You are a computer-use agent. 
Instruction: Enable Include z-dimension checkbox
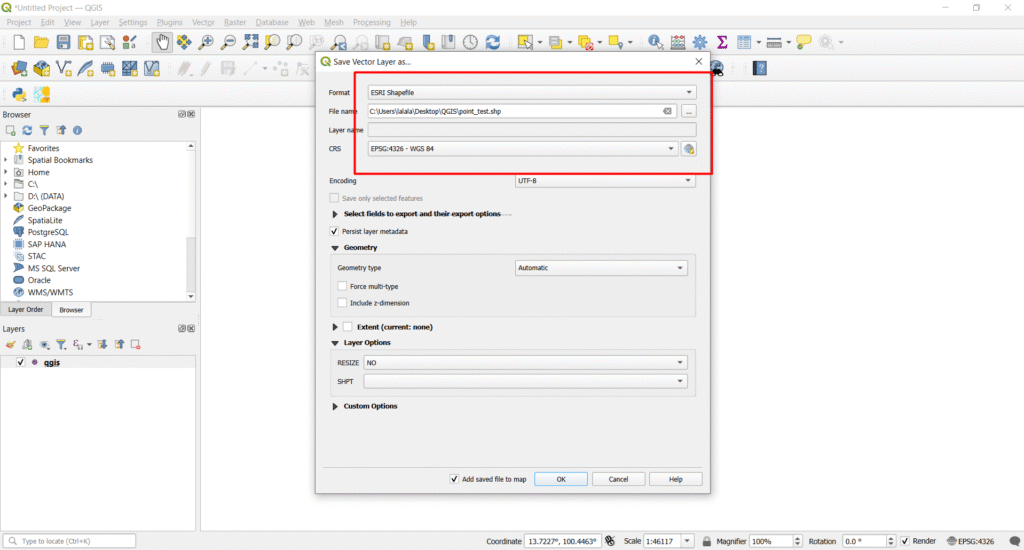[342, 303]
